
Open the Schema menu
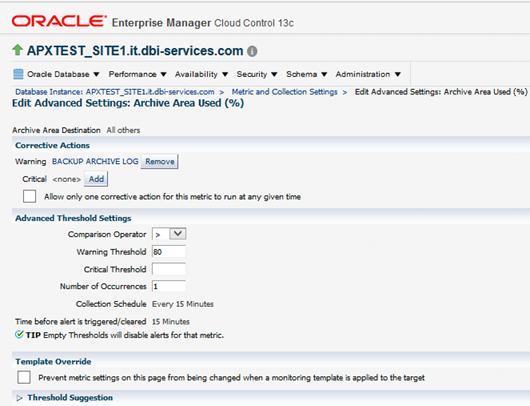(306, 74)
